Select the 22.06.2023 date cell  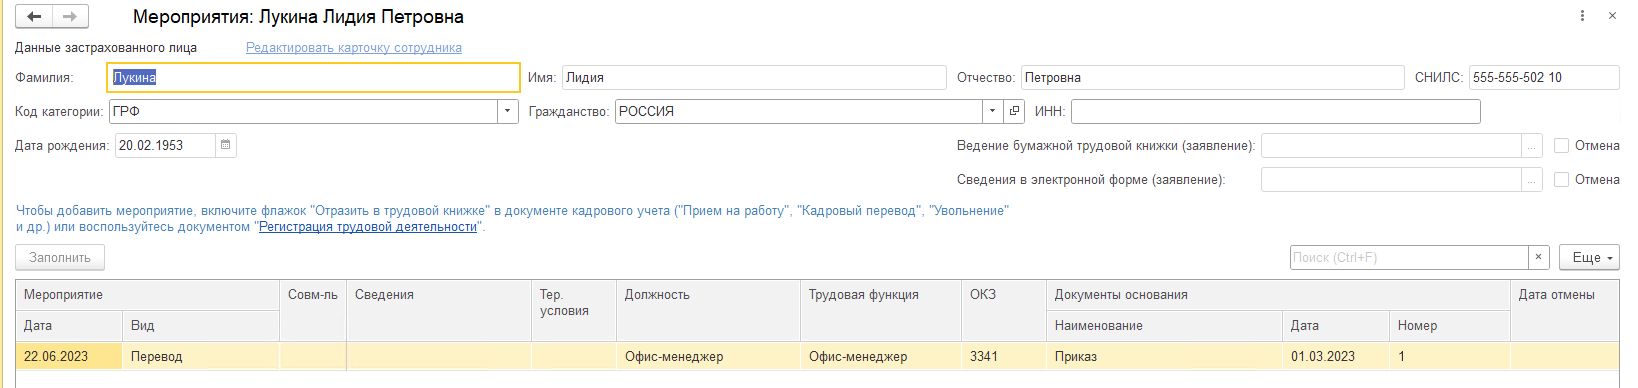69,356
